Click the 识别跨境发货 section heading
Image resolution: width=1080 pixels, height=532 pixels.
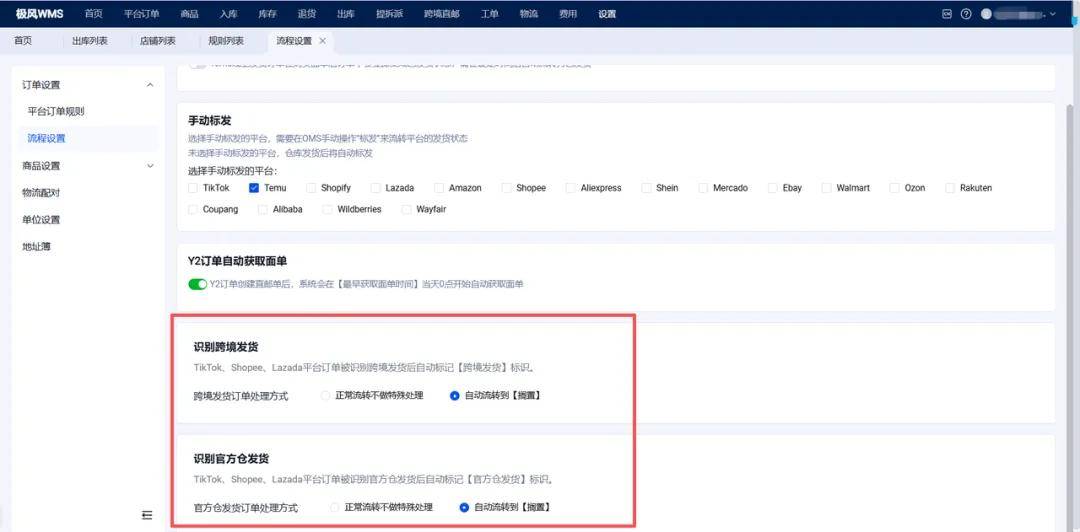(226, 347)
